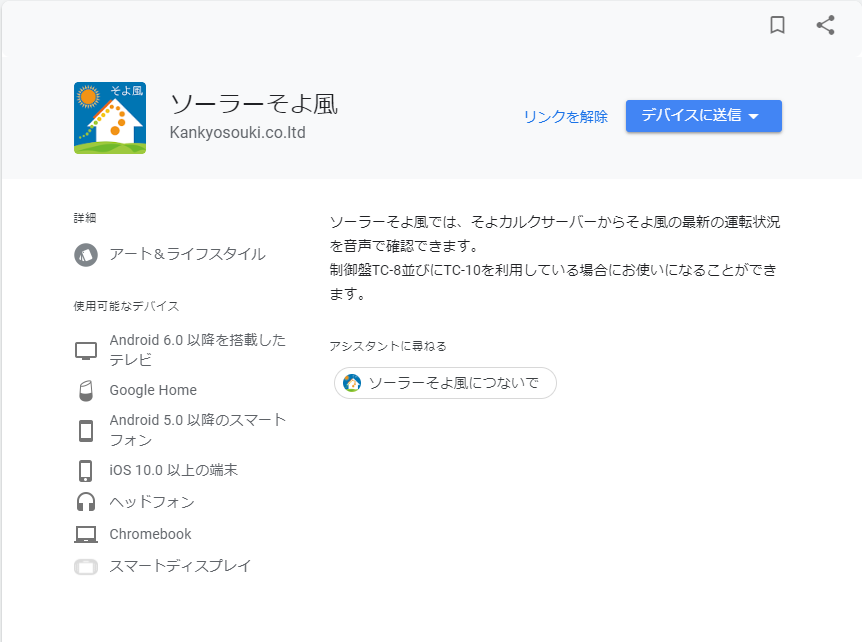Click the ソーラーそよ風につないで suggestion chip
The width and height of the screenshot is (862, 642).
click(445, 383)
